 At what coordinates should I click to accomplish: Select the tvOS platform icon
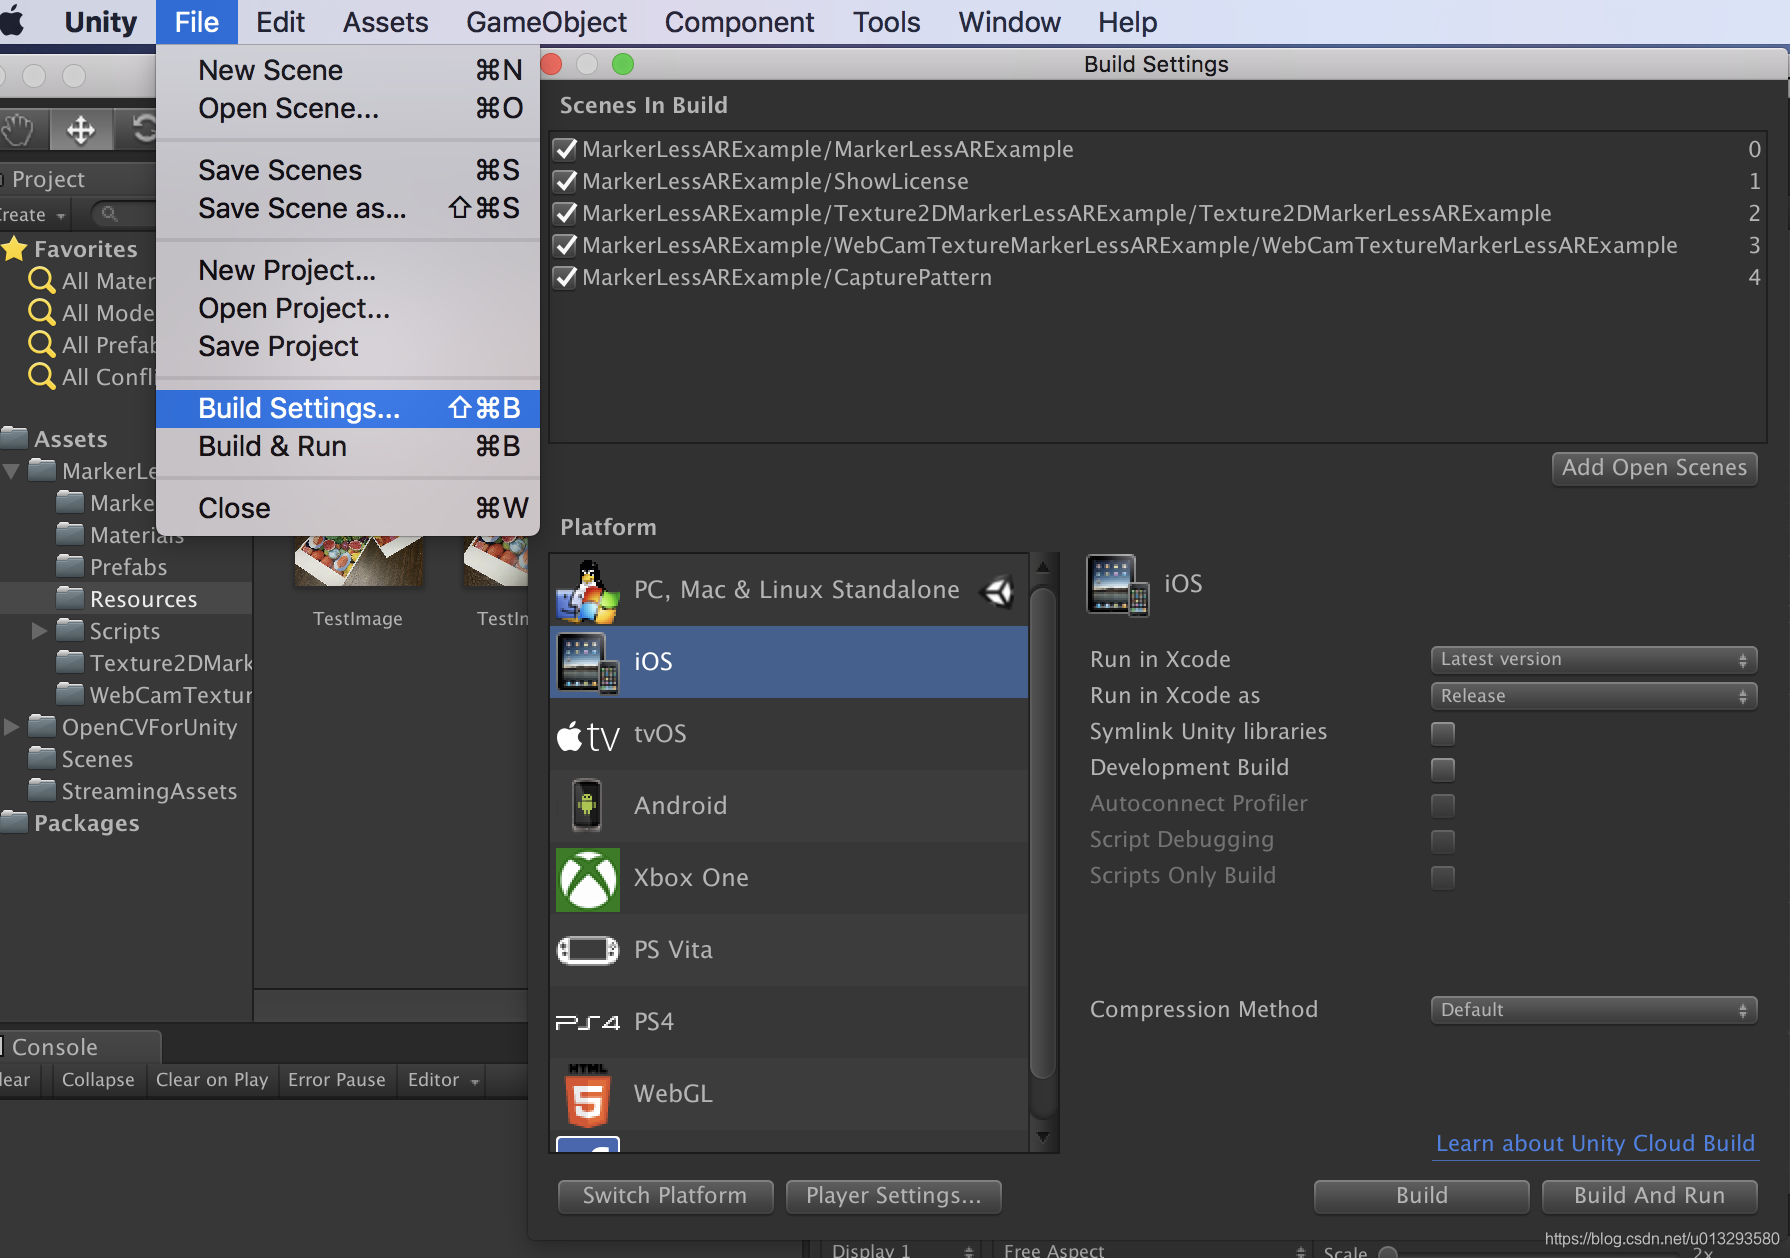(587, 735)
